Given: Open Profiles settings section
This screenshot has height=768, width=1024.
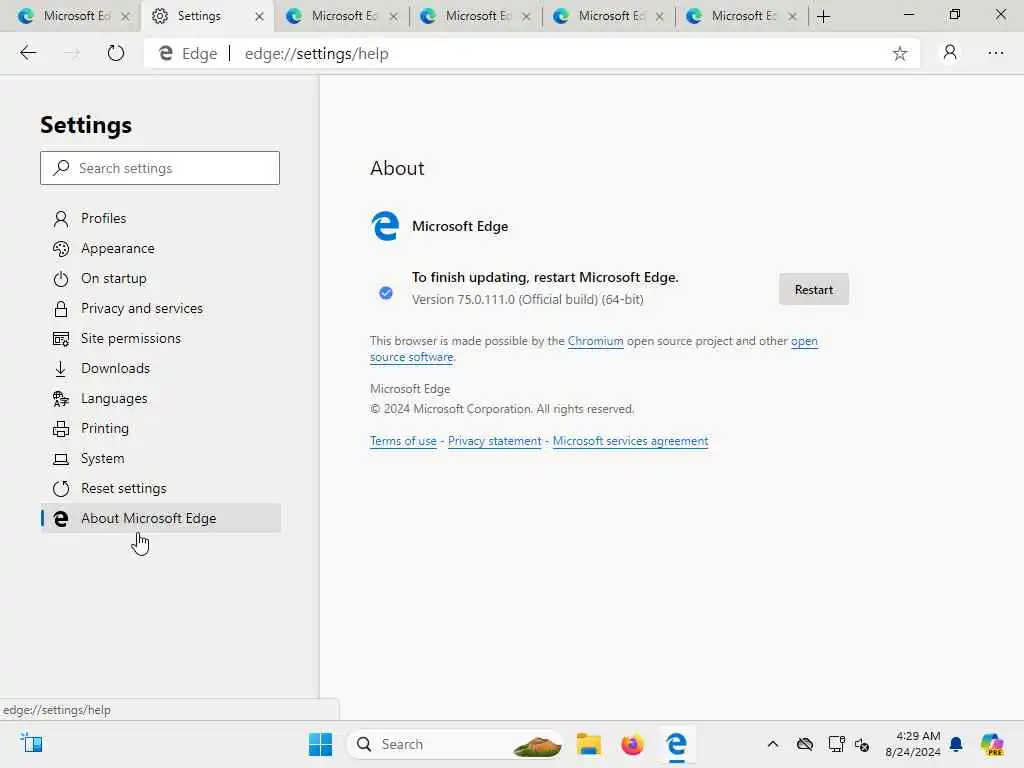Looking at the screenshot, I should (x=161, y=219).
